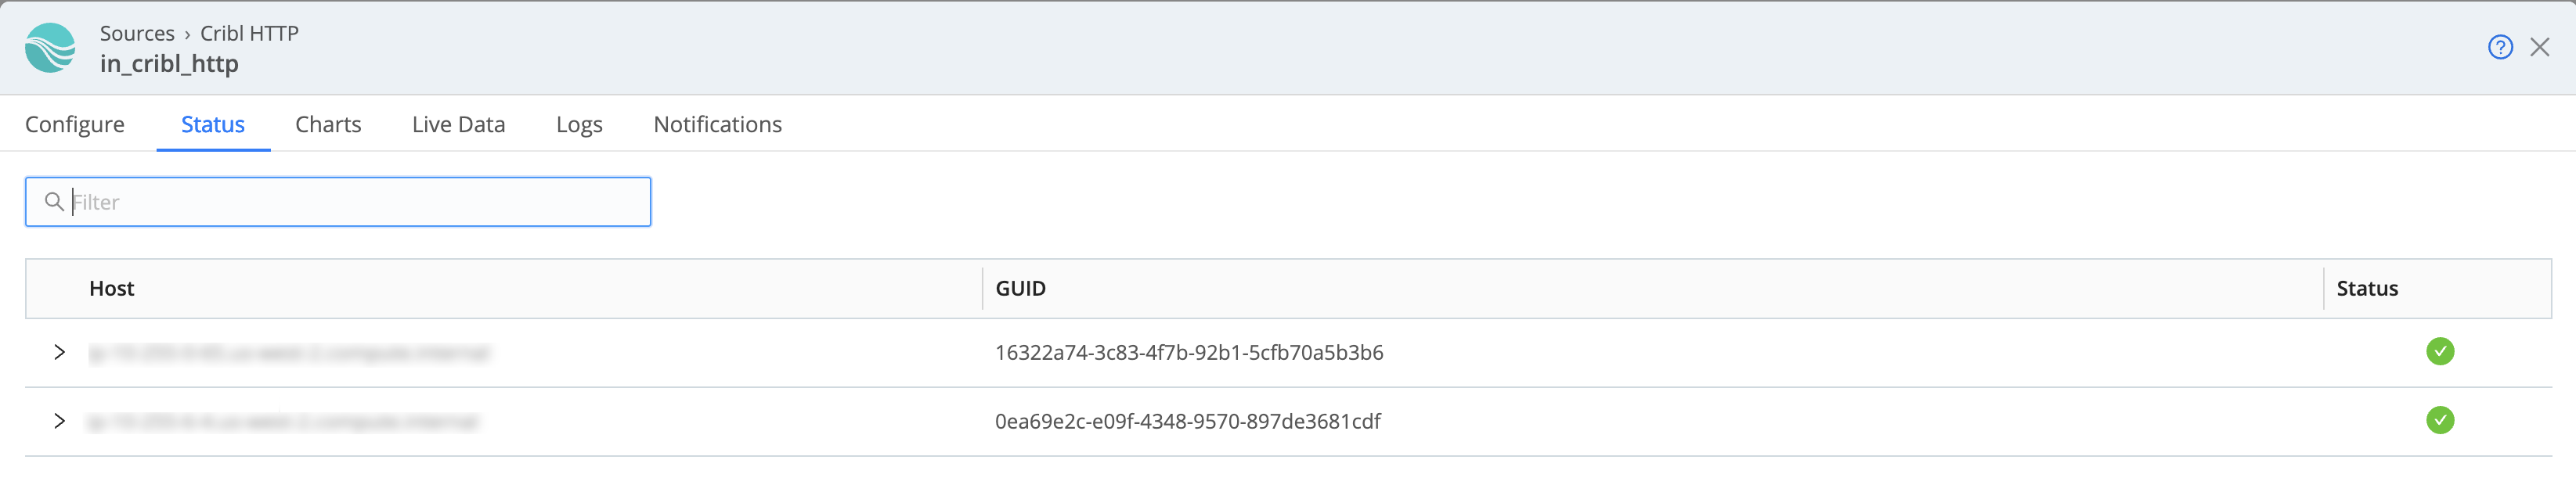The width and height of the screenshot is (2576, 485).
Task: Expand the second host row details
Action: click(60, 421)
